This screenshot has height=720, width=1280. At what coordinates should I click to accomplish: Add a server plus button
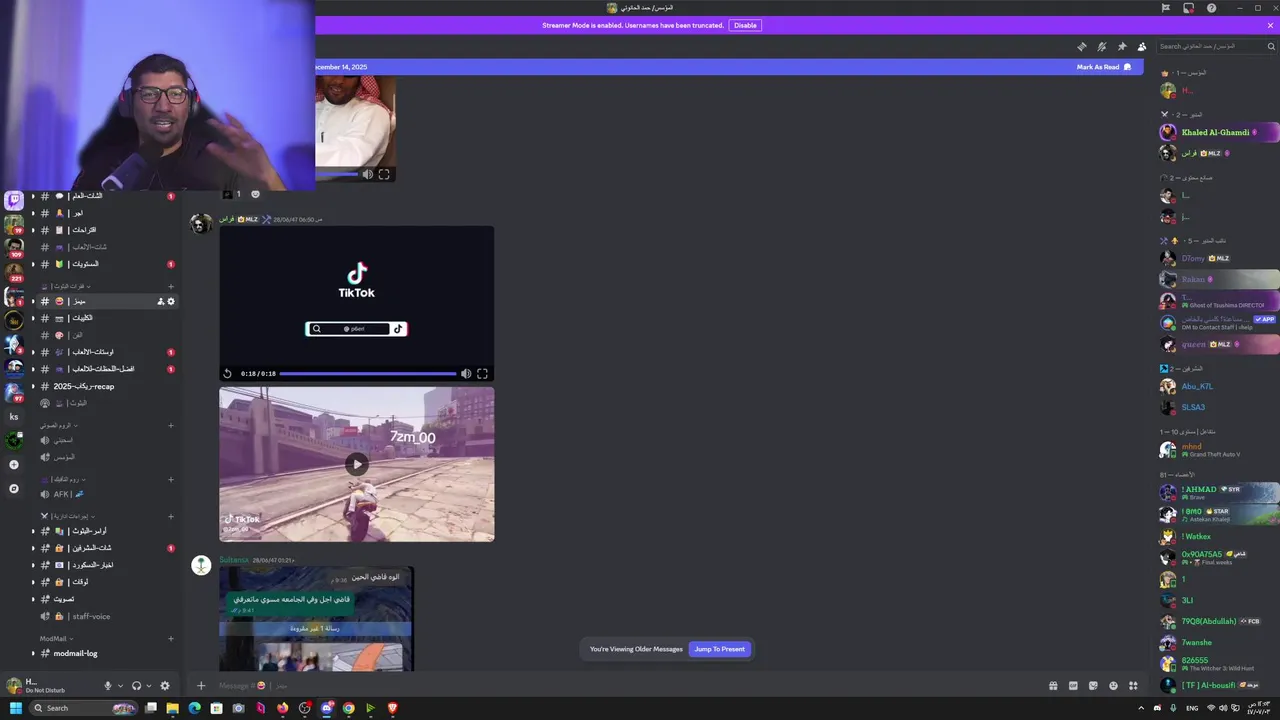(x=14, y=465)
